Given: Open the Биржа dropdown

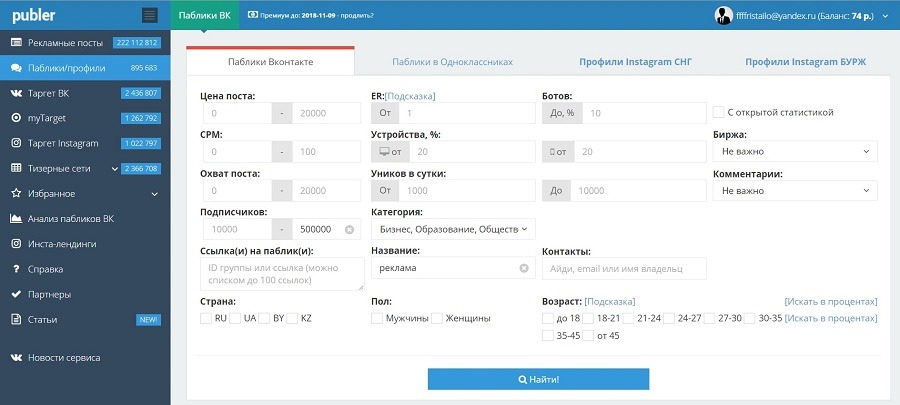Looking at the screenshot, I should pyautogui.click(x=795, y=151).
